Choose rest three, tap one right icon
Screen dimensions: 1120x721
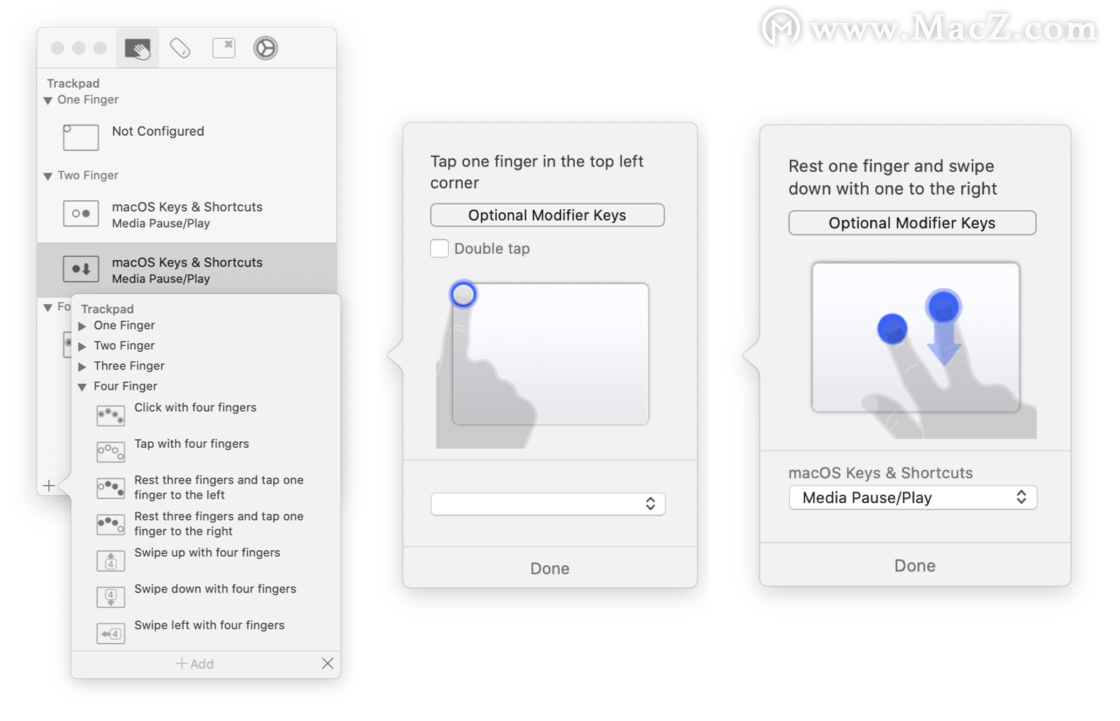111,524
